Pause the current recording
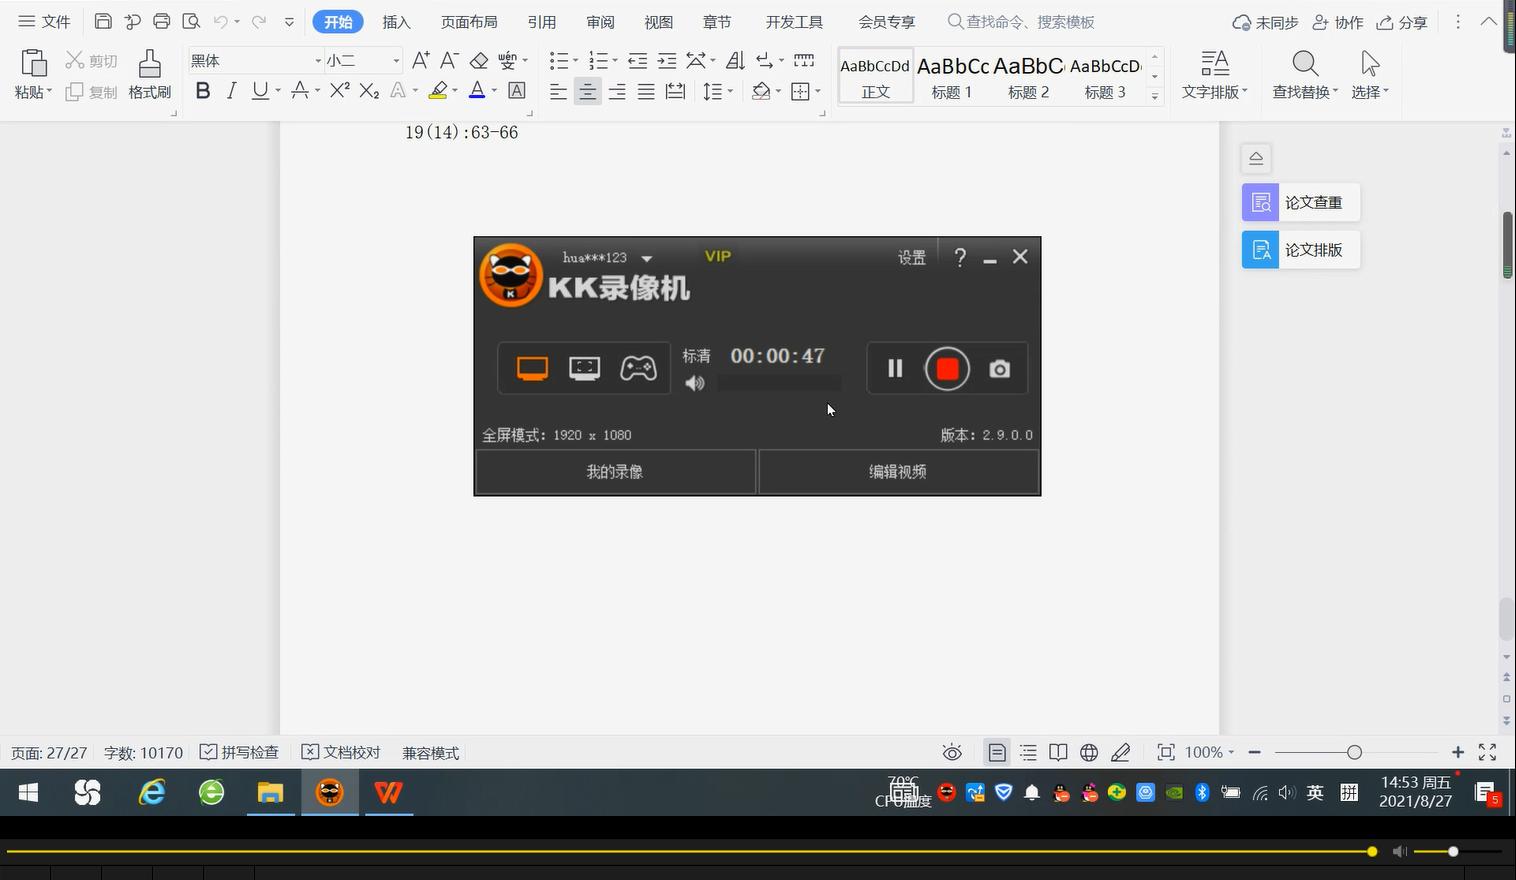Viewport: 1516px width, 880px height. [x=893, y=368]
